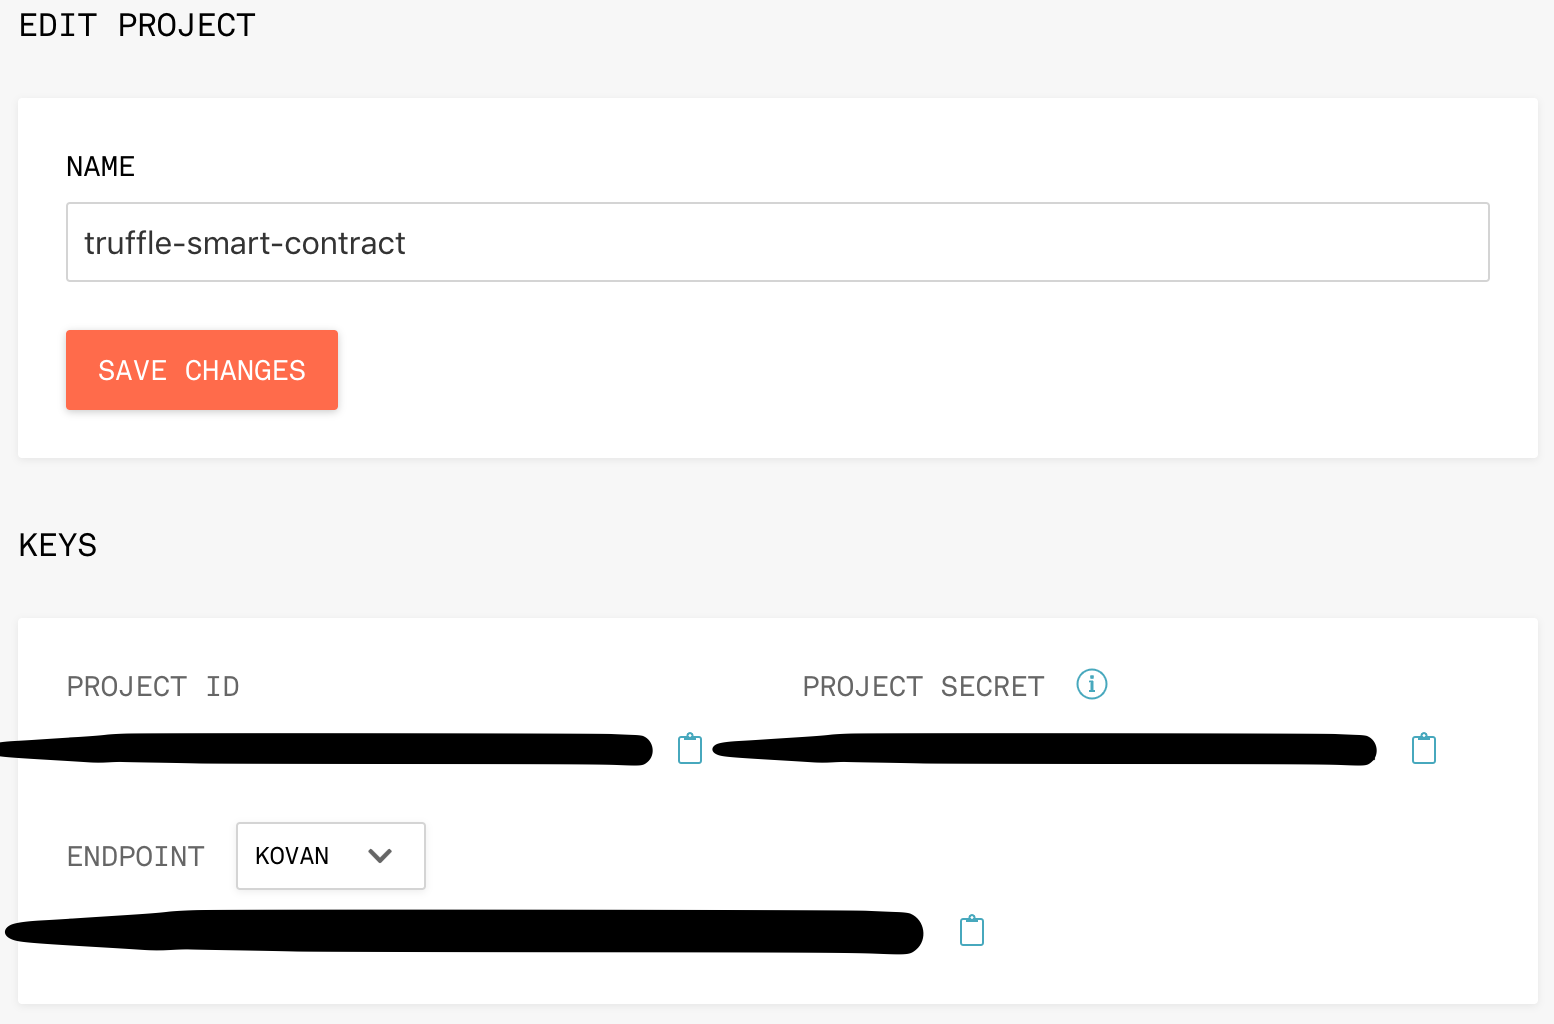The height and width of the screenshot is (1024, 1554).
Task: Open the Project Secret info icon
Action: [1091, 684]
